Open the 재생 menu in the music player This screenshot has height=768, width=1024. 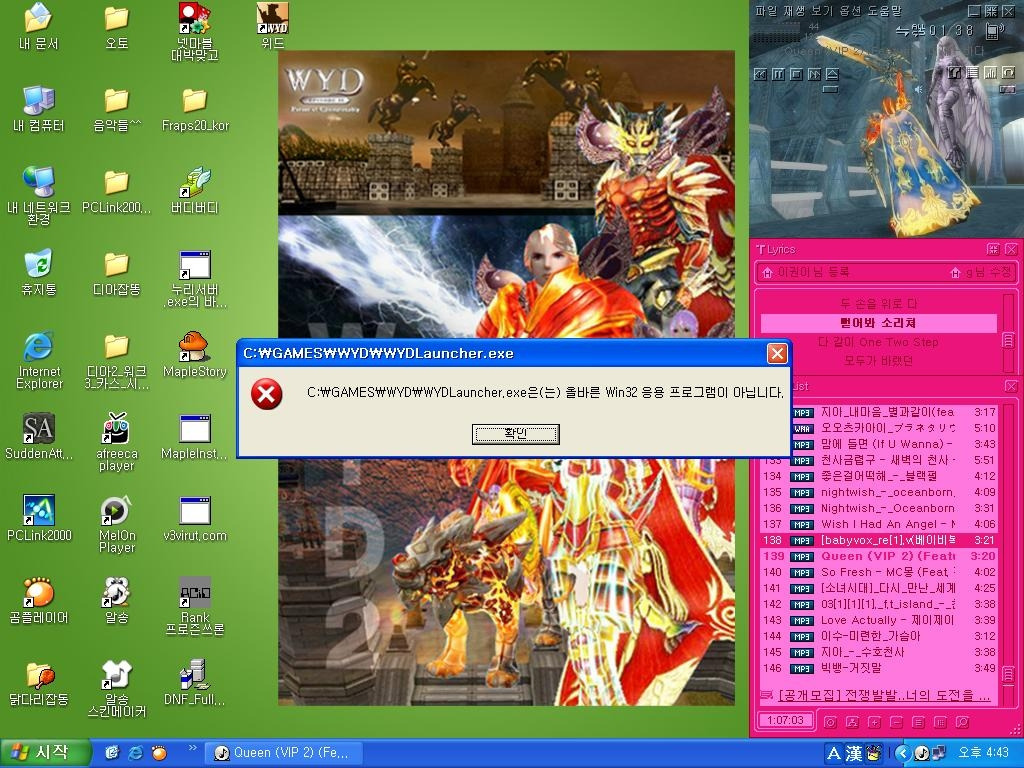pyautogui.click(x=796, y=10)
